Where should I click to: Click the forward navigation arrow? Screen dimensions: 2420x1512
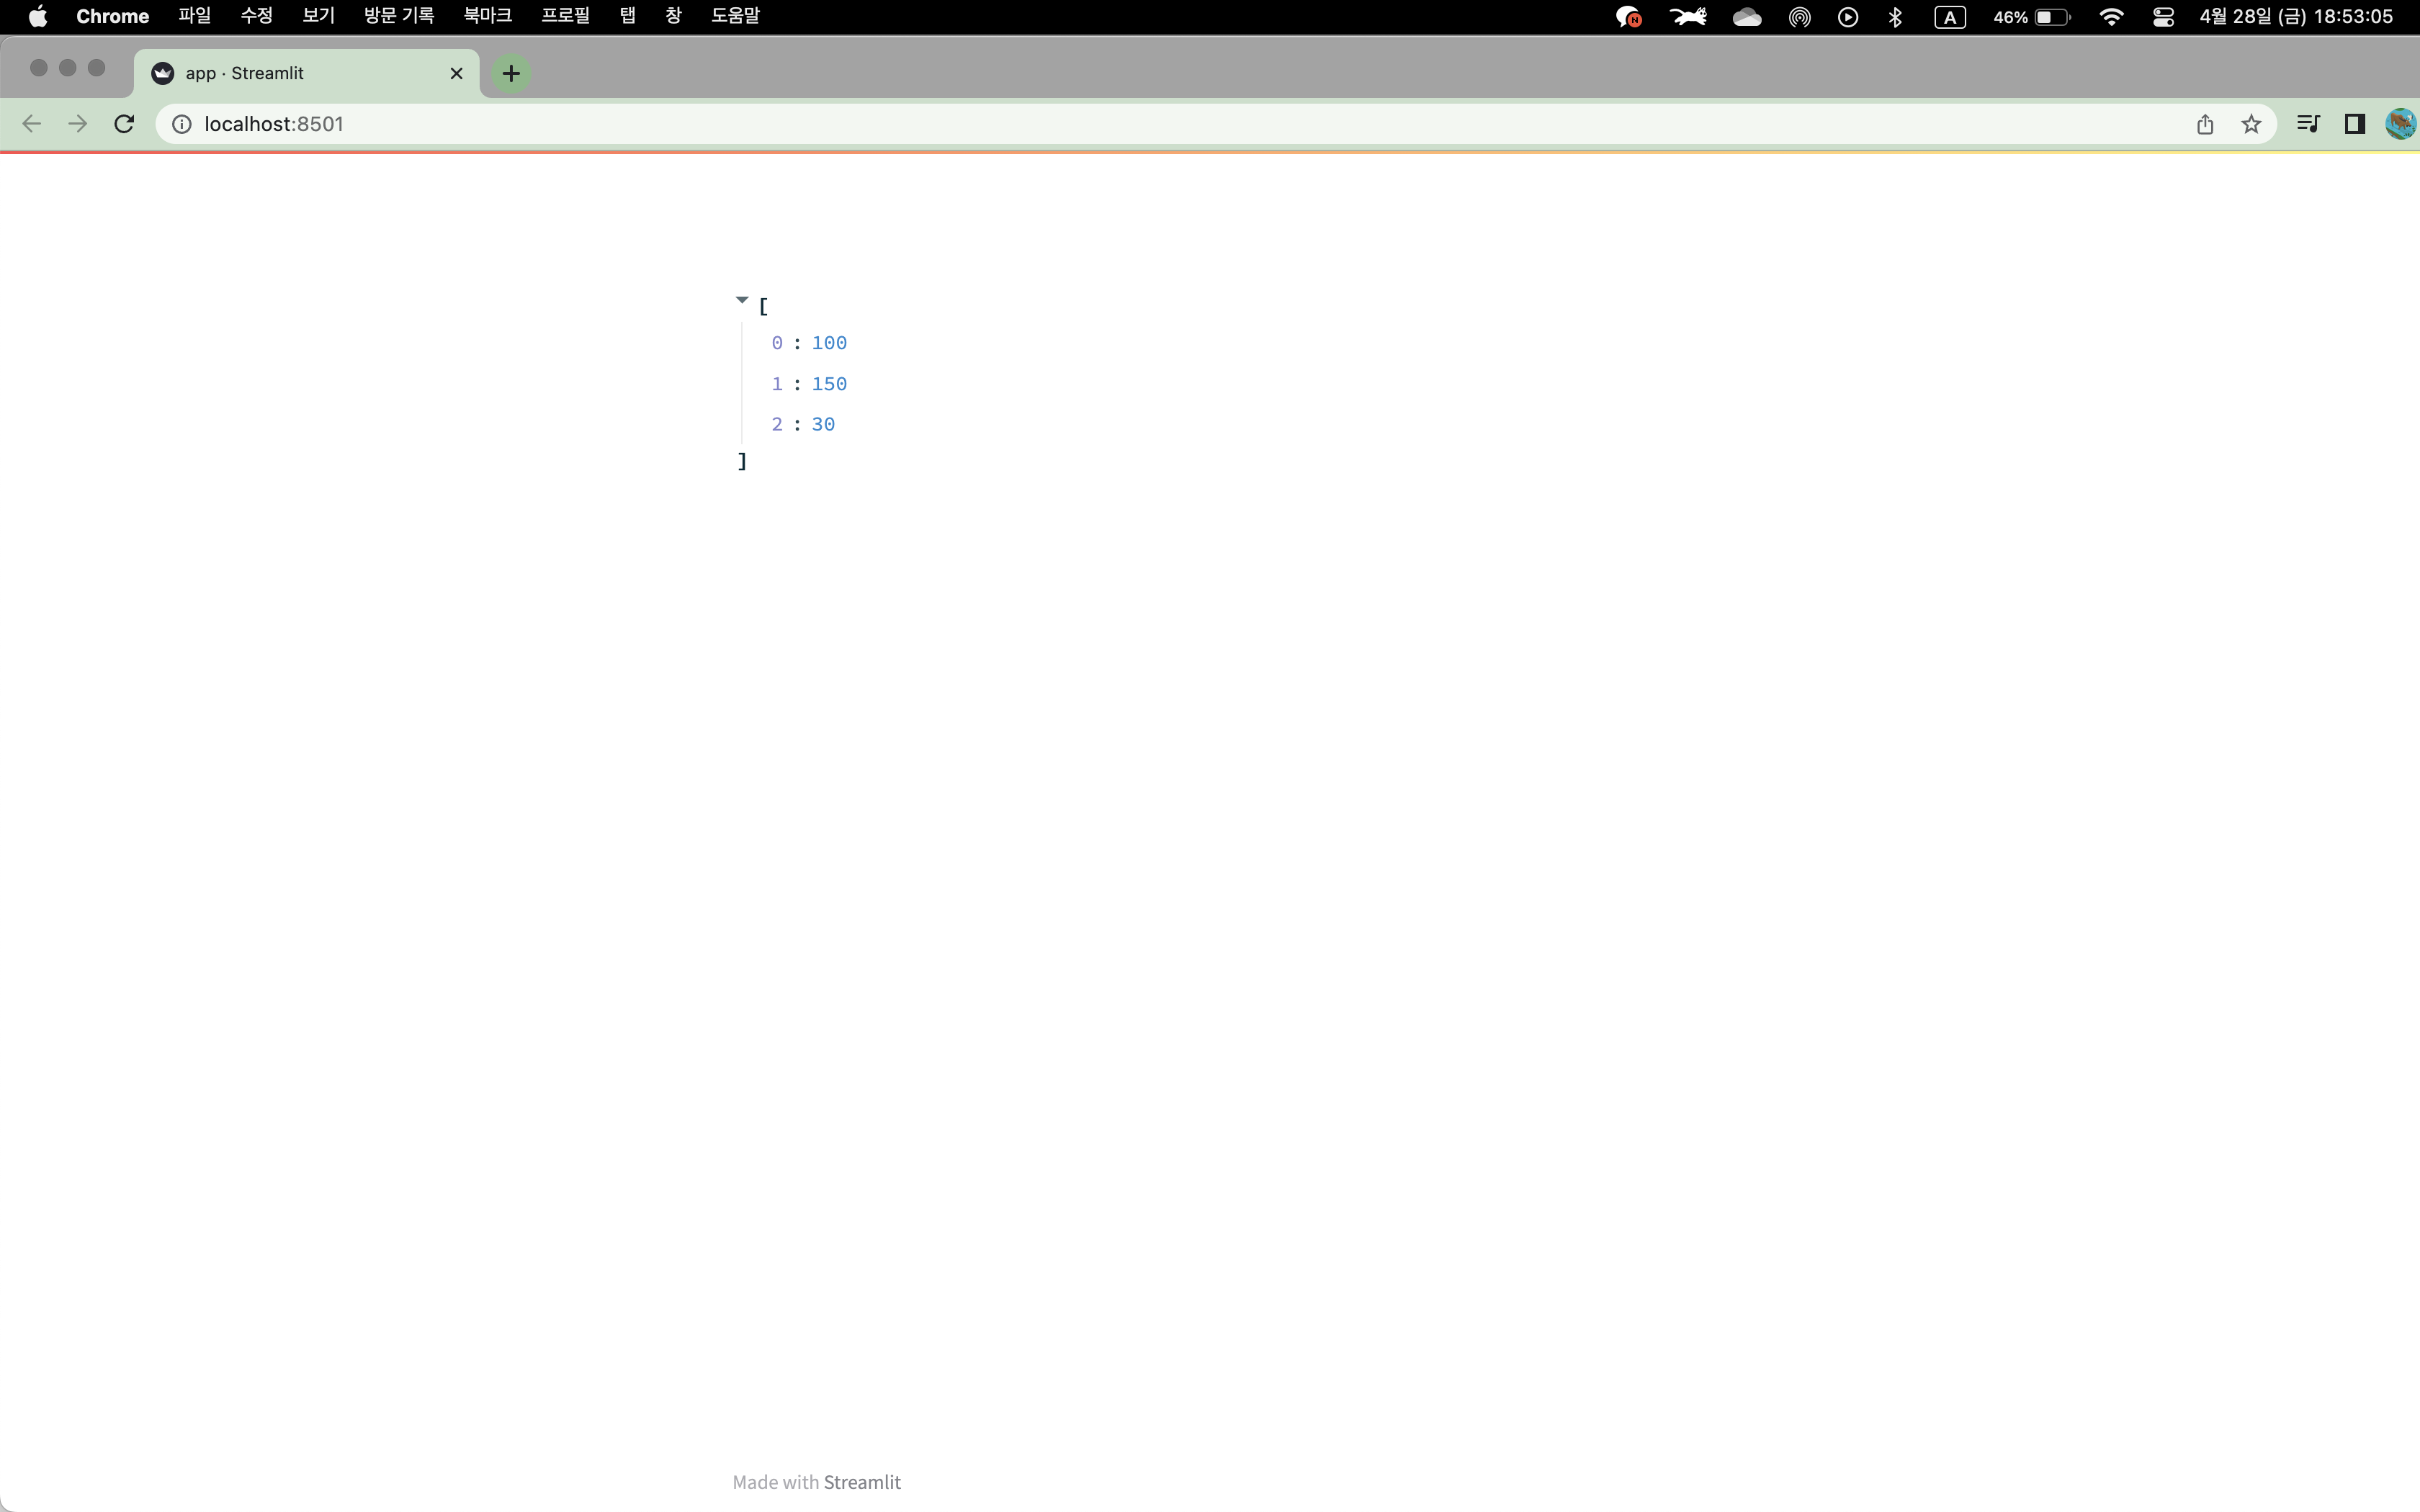click(78, 124)
